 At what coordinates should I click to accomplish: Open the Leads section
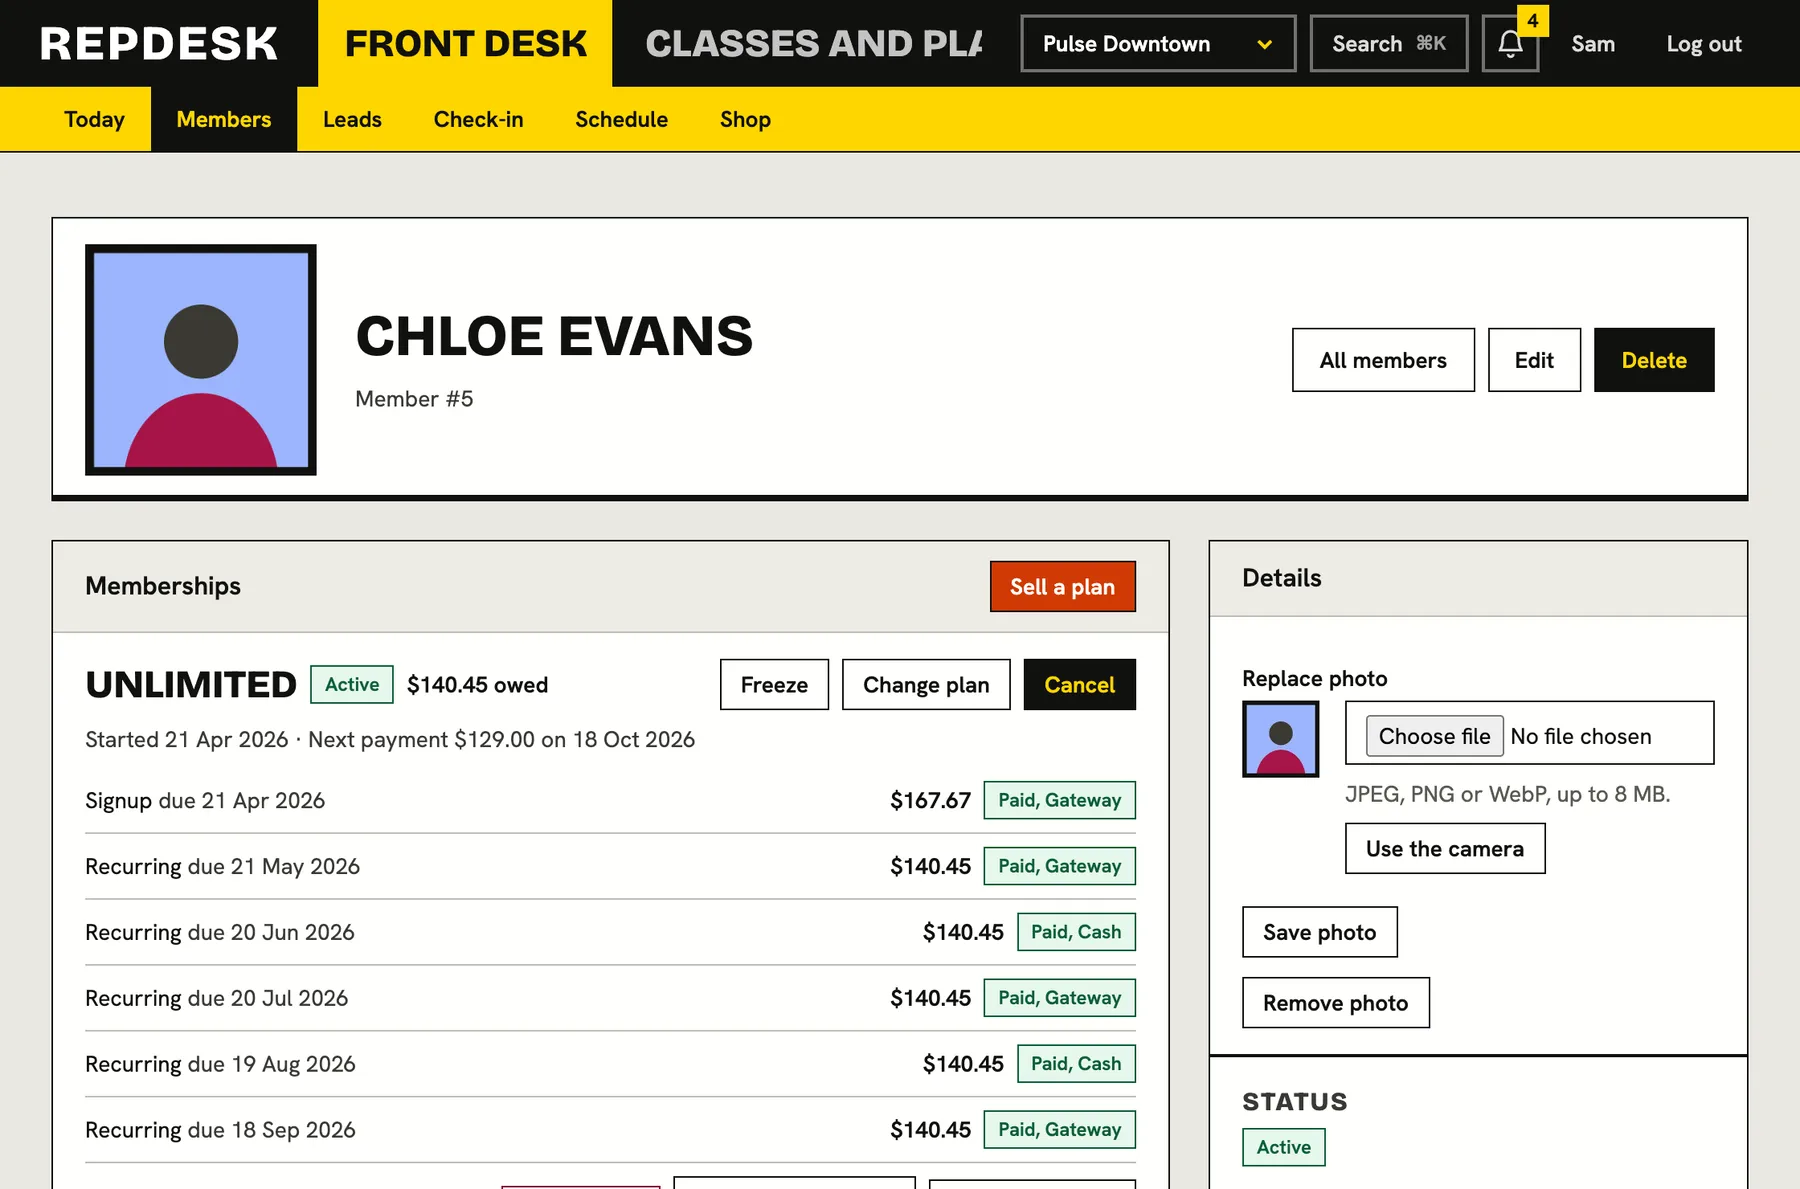(x=352, y=119)
